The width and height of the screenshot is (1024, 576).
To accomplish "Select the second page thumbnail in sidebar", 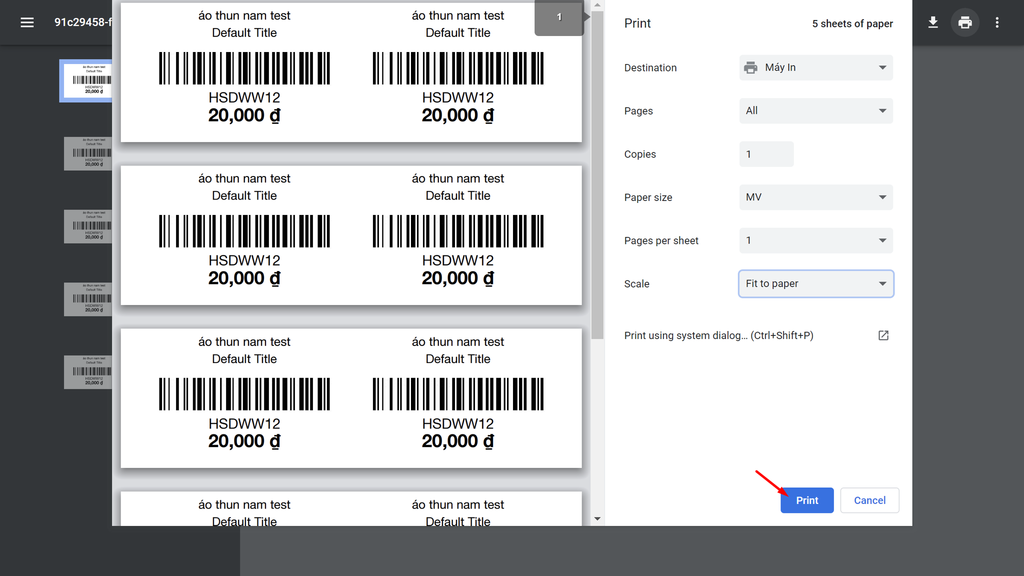I will [88, 153].
